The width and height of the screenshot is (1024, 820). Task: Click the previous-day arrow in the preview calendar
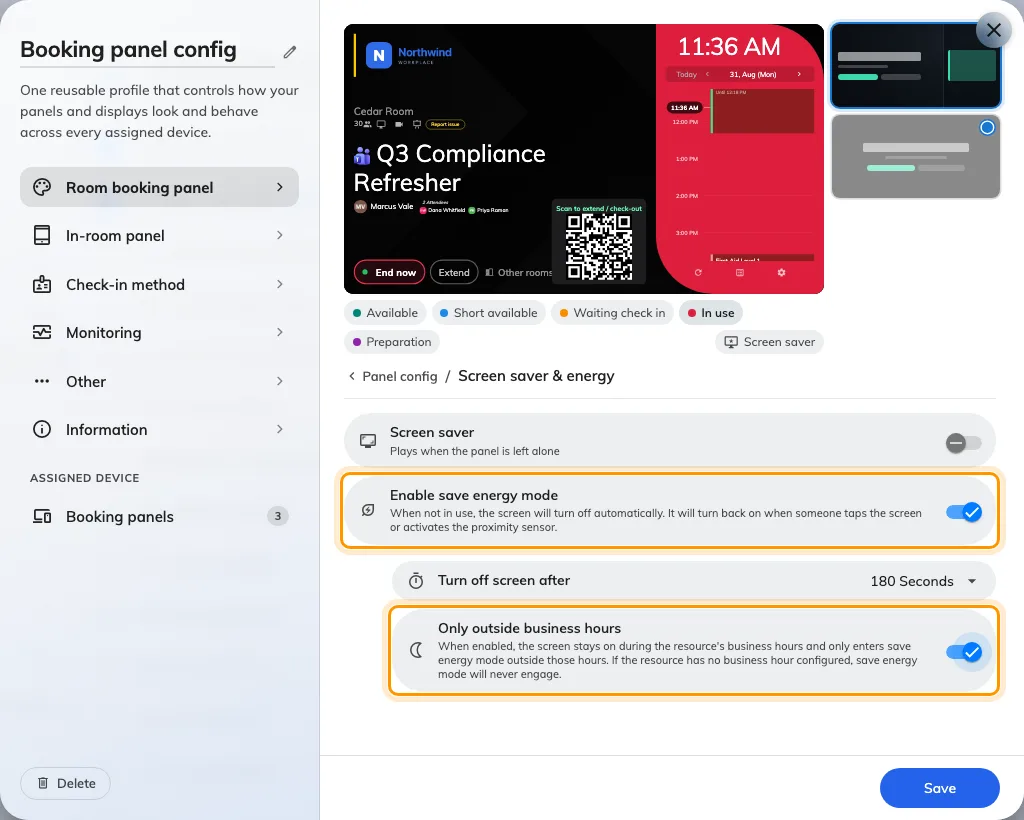click(x=707, y=74)
